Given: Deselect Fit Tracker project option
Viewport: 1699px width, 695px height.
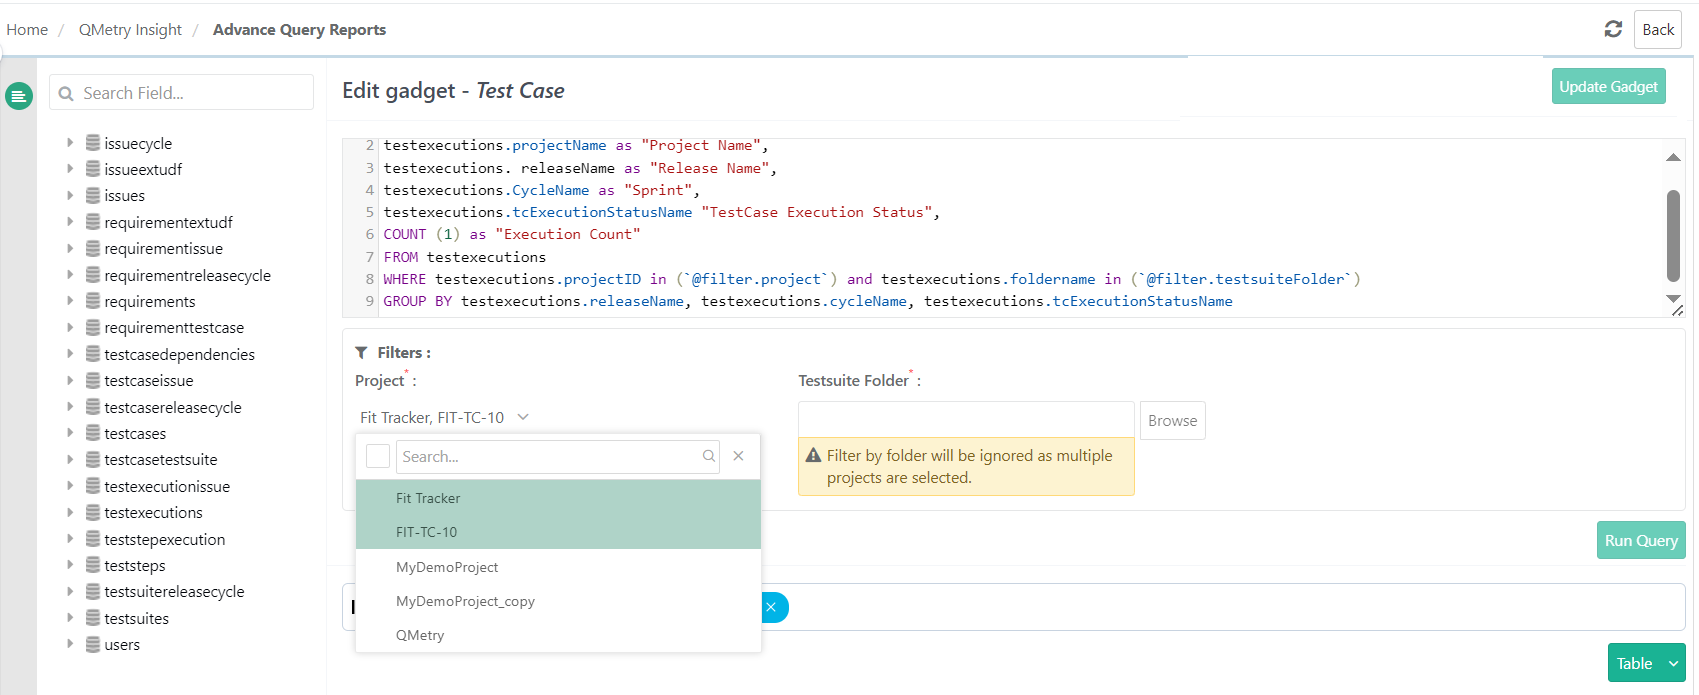Looking at the screenshot, I should (x=558, y=498).
